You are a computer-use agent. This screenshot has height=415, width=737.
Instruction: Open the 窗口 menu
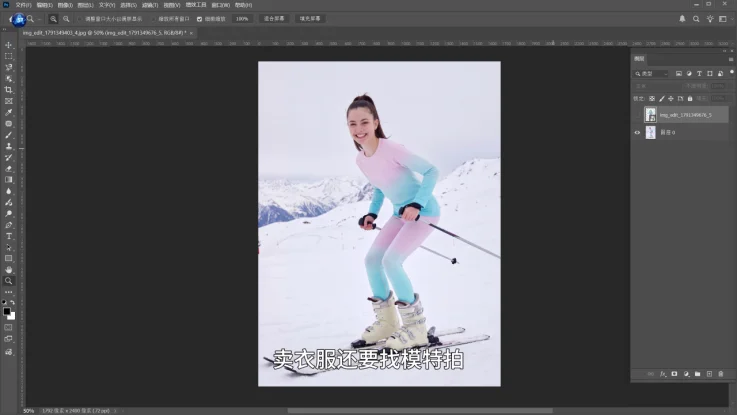[x=220, y=5]
